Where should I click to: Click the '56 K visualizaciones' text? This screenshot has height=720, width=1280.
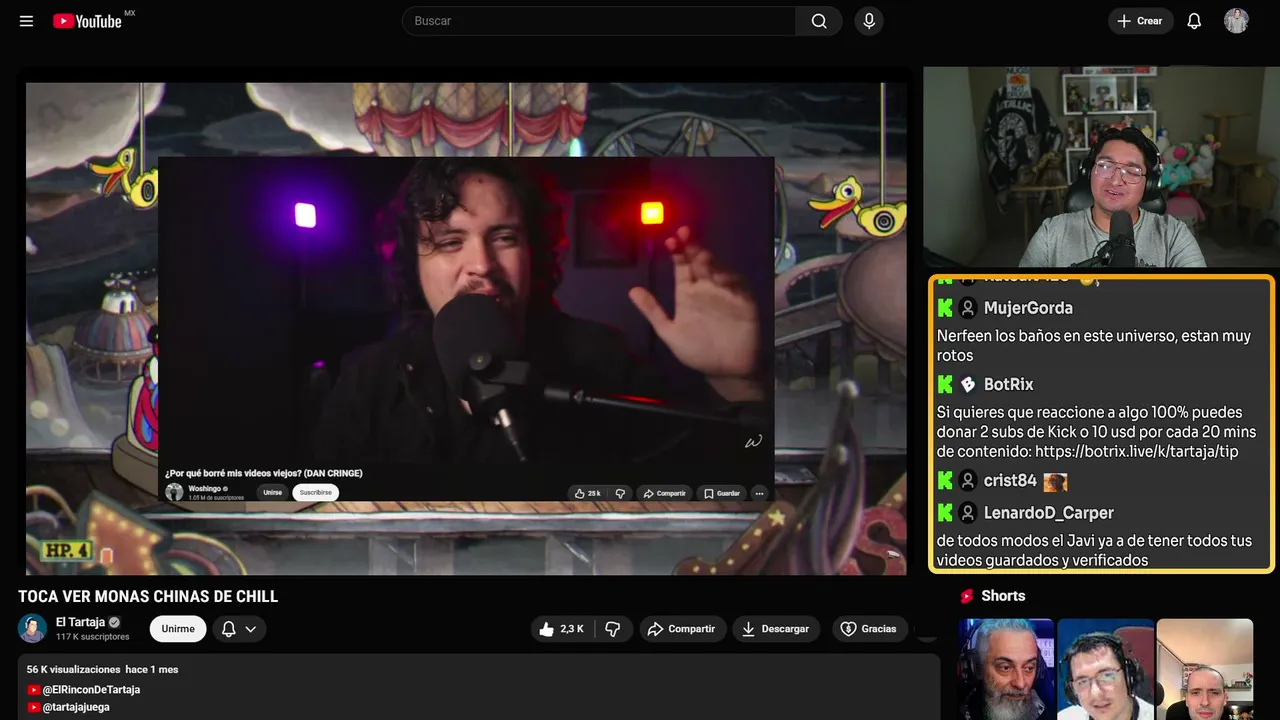74,669
